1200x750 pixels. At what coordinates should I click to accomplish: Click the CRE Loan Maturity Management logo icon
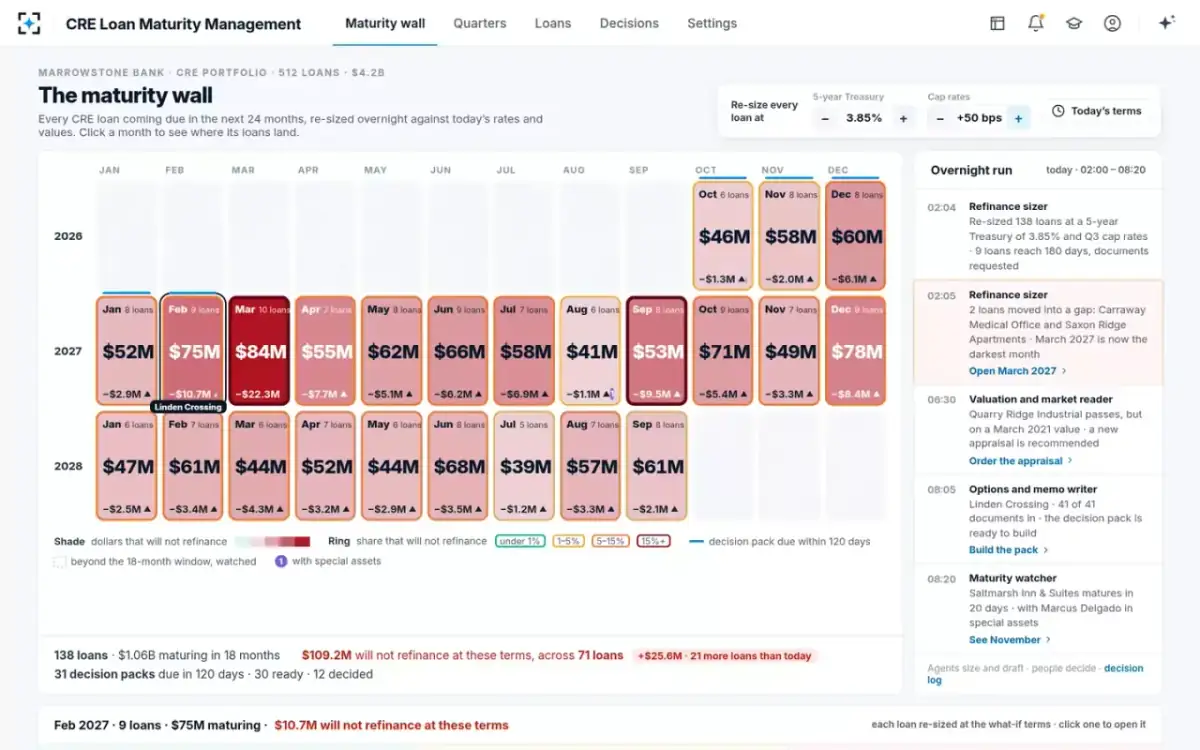pos(30,23)
